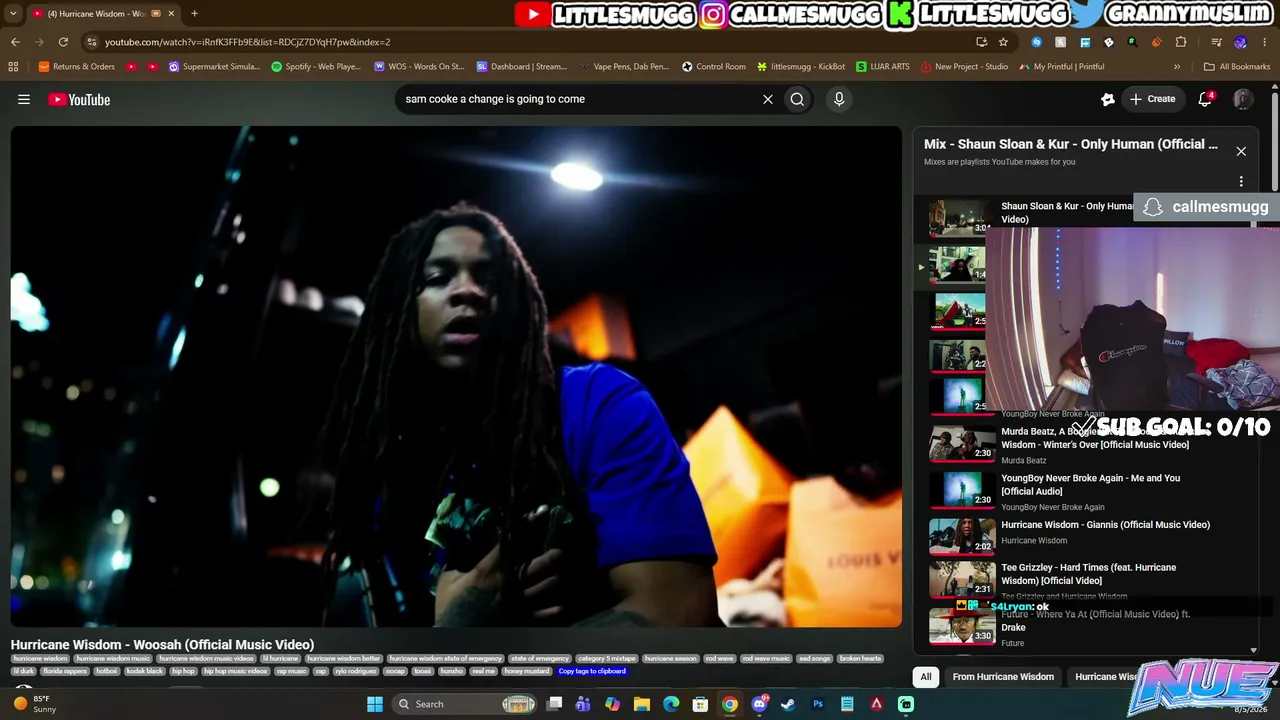1280x720 pixels.
Task: Play YoungBoy Never Broke Again Me and You
Action: [x=1091, y=484]
